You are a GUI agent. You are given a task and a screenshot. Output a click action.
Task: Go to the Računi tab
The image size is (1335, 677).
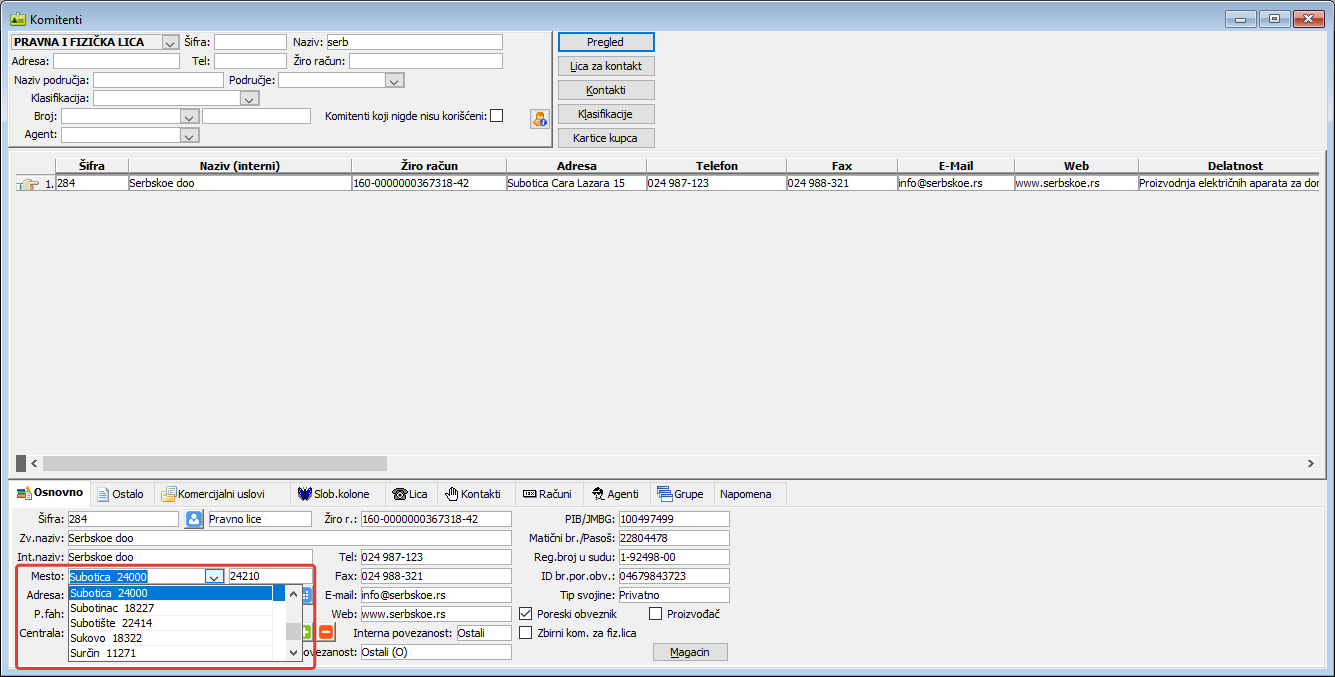(547, 494)
